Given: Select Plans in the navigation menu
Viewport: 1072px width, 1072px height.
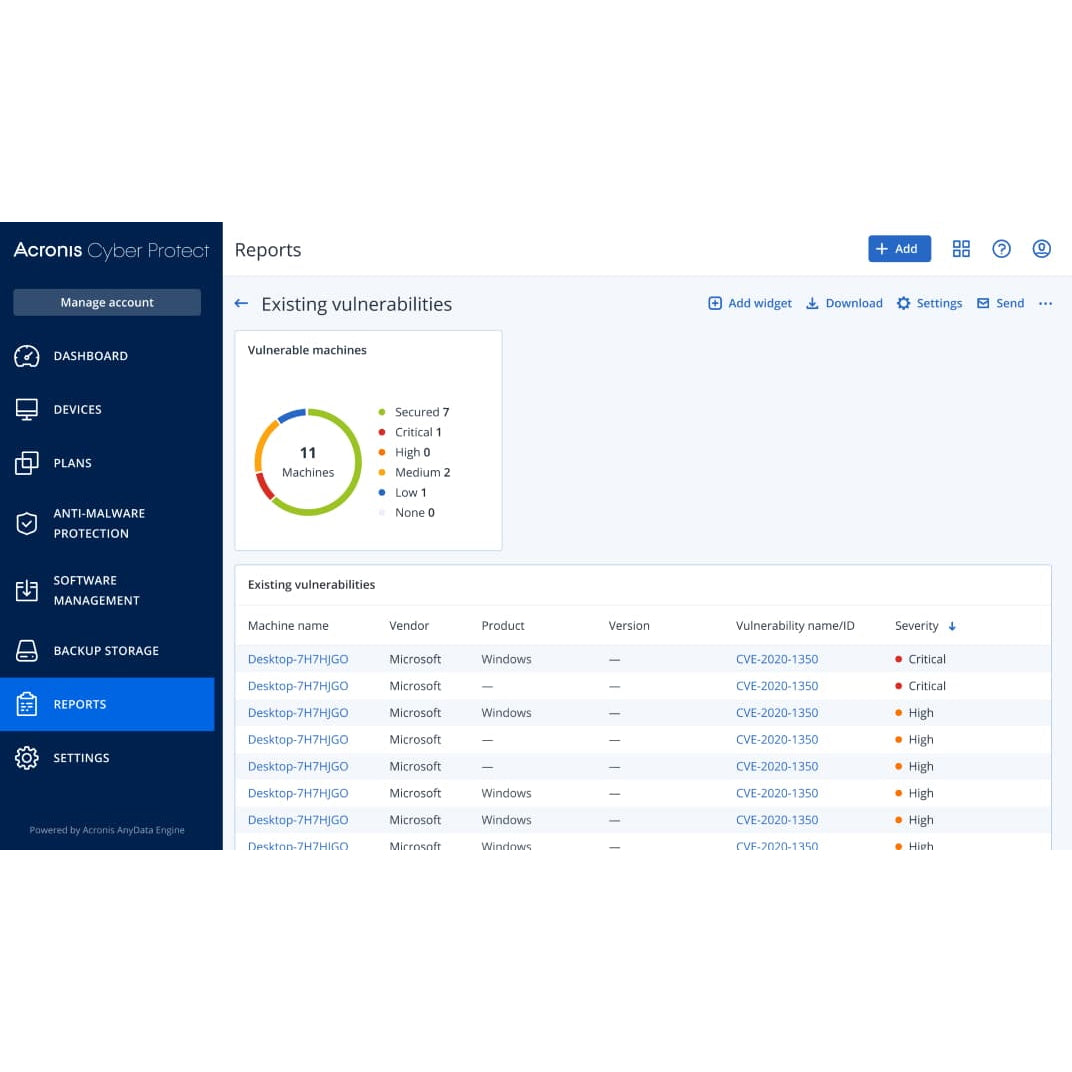Looking at the screenshot, I should tap(72, 463).
